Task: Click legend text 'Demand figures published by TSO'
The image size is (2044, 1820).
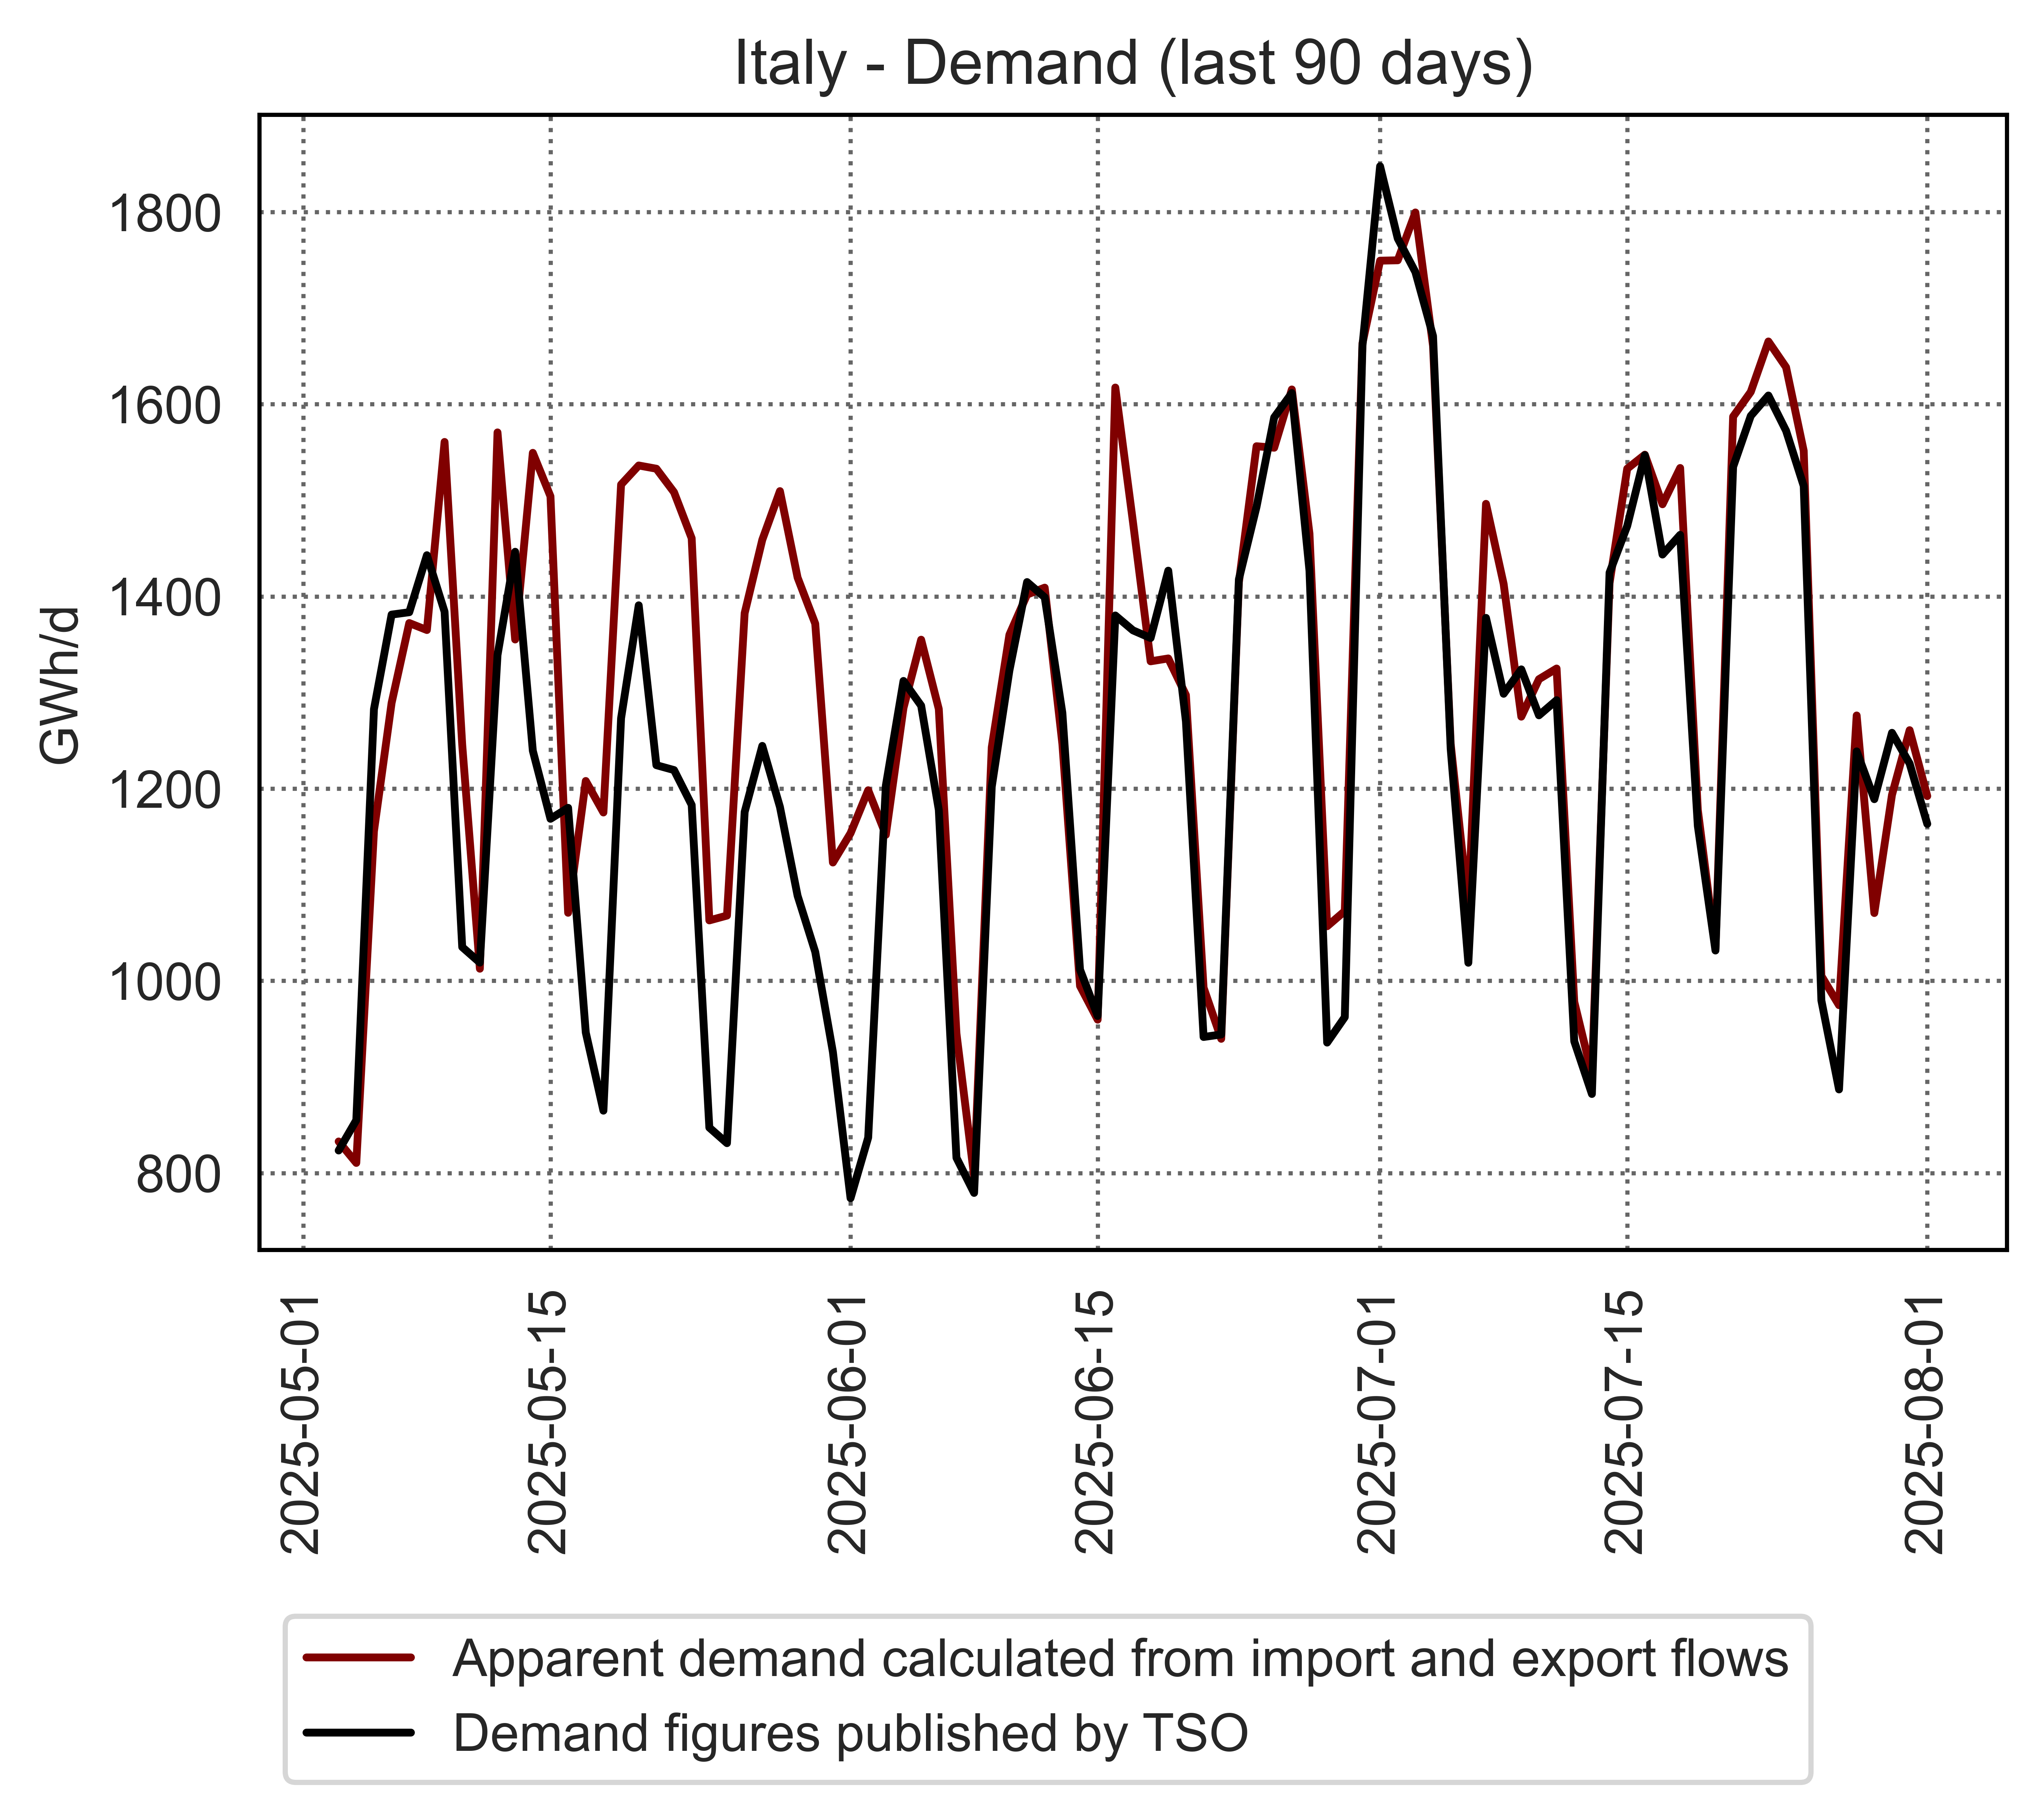Action: (x=851, y=1734)
